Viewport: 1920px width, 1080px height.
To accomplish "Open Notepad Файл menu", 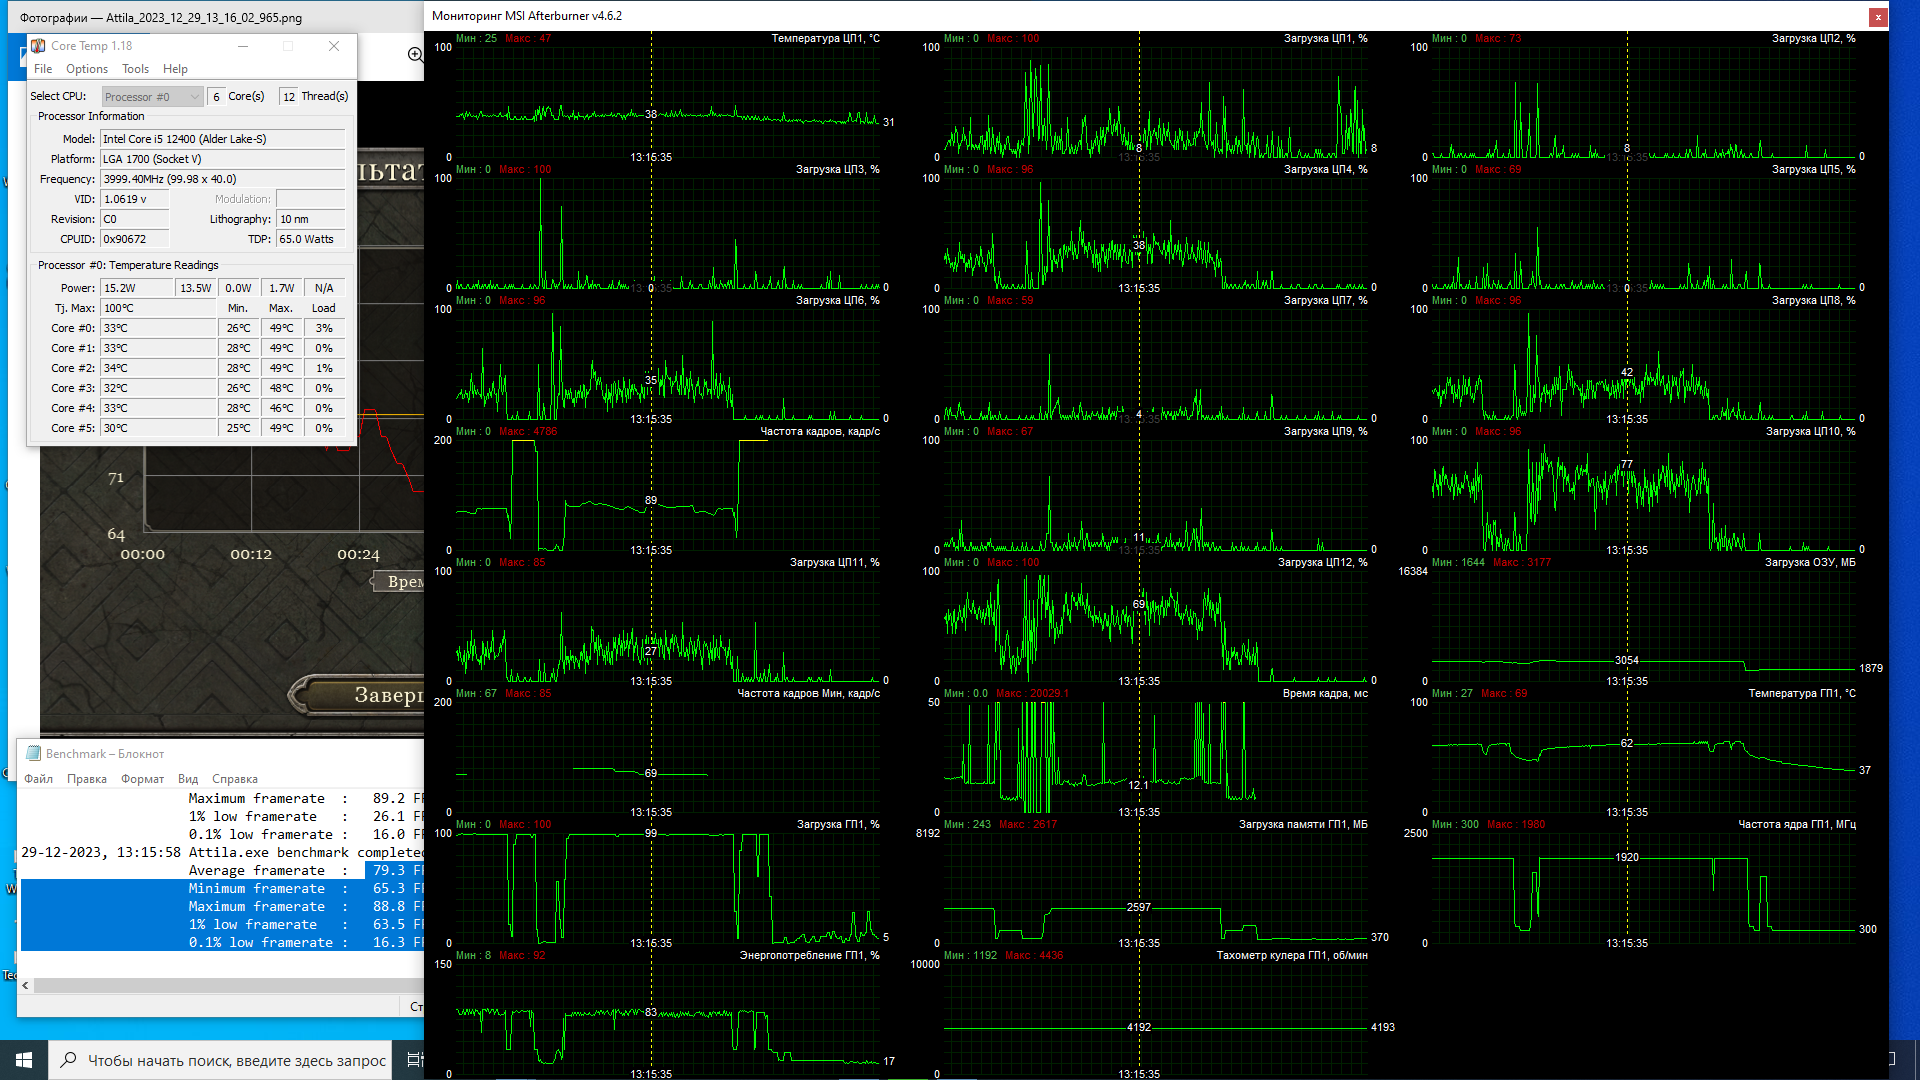I will tap(39, 779).
